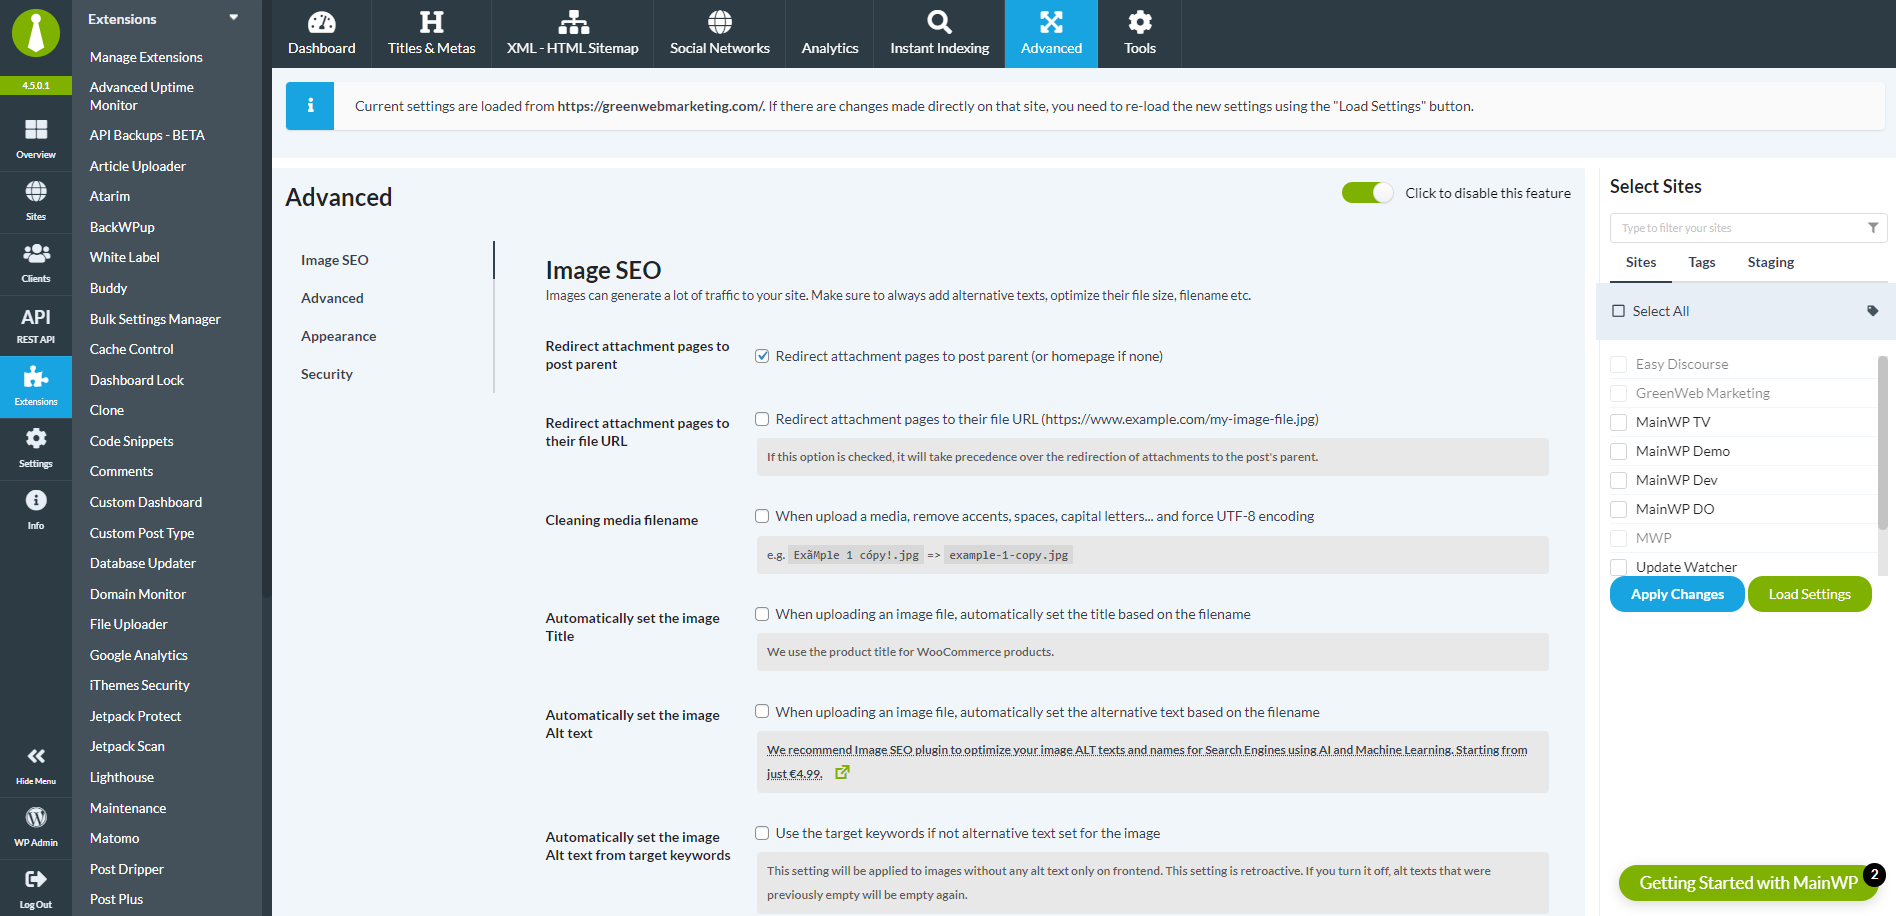Click the site filter funnel icon

point(1873,228)
